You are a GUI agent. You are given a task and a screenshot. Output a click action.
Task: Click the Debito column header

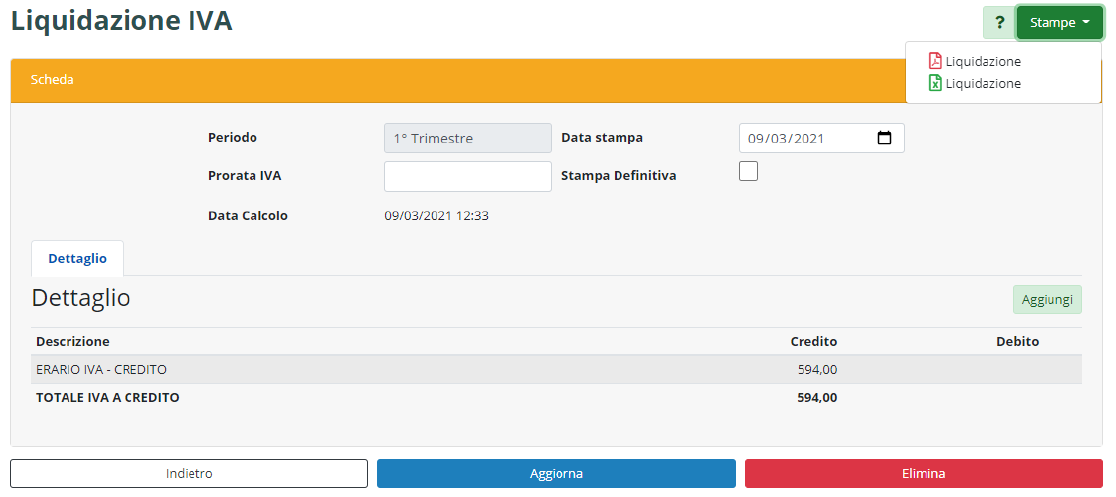[1017, 341]
